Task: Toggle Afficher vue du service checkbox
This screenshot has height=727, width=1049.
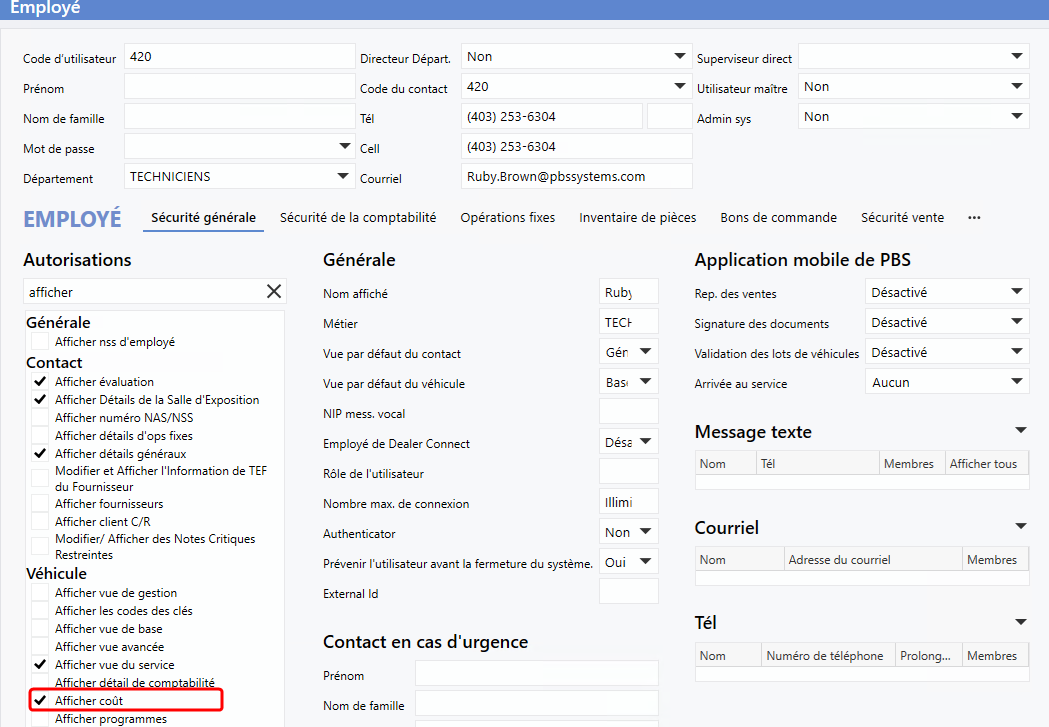Action: click(x=40, y=665)
